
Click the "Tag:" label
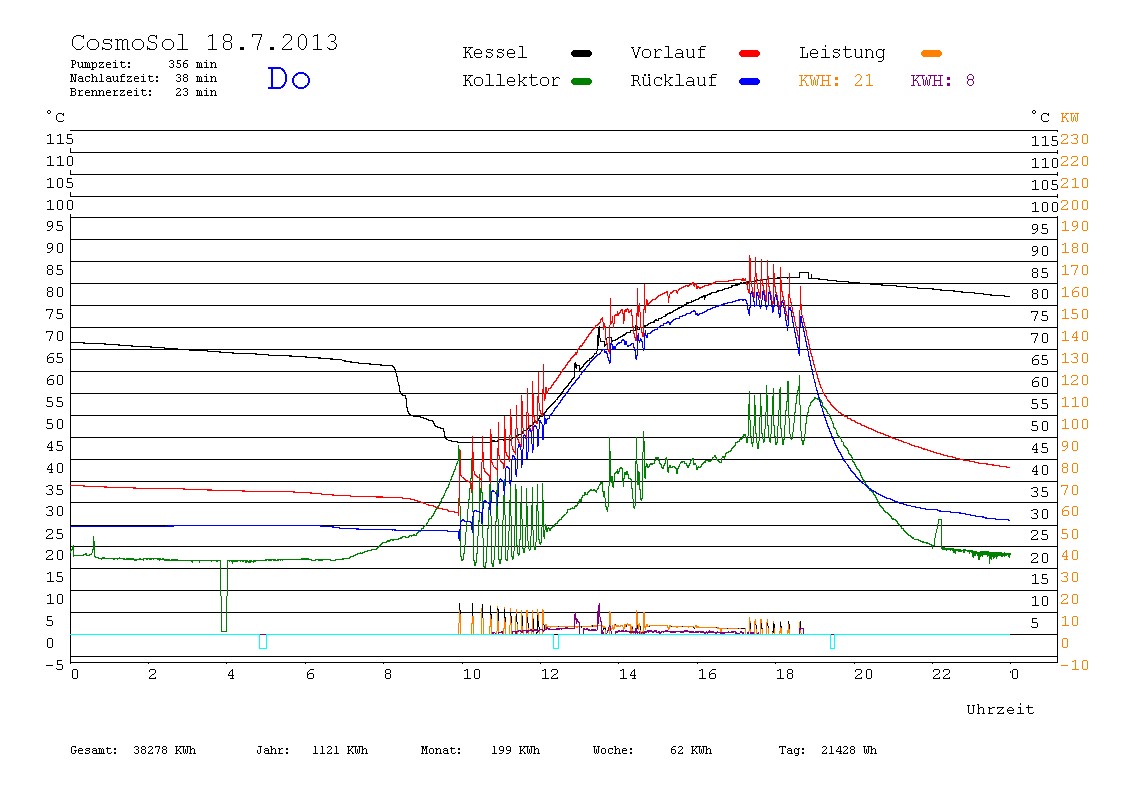point(792,750)
